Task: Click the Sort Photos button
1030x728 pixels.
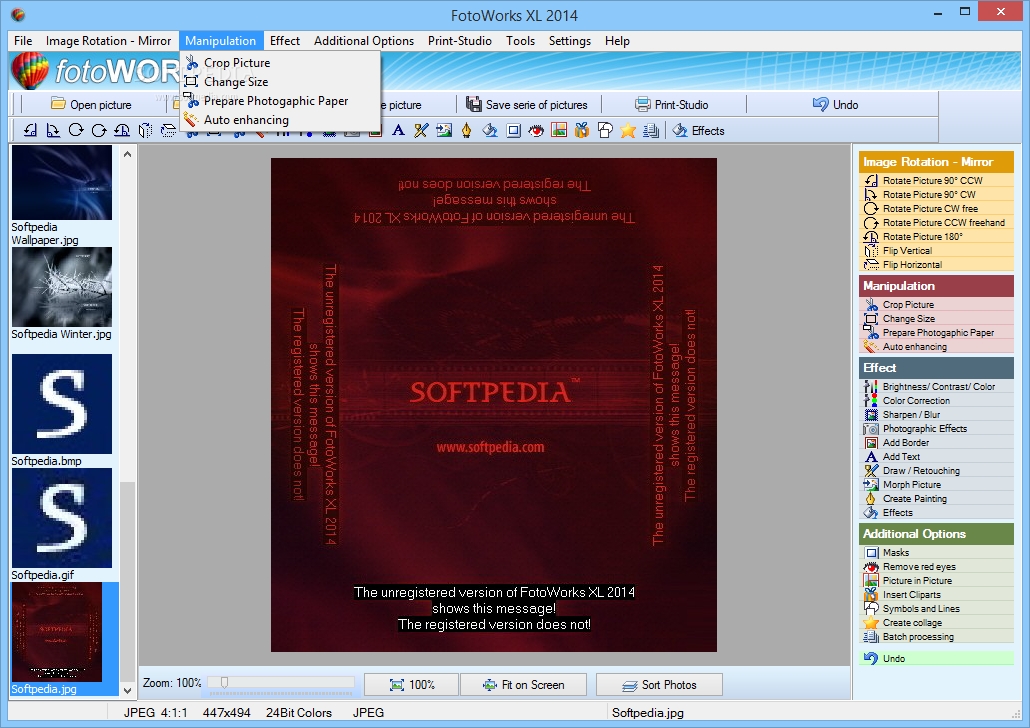Action: [x=660, y=685]
